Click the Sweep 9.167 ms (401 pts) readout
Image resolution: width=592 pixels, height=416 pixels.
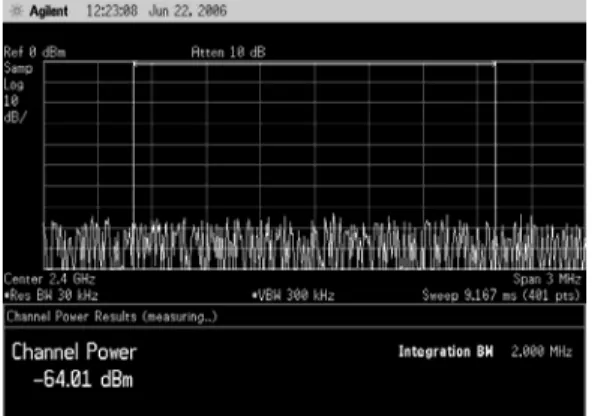click(501, 295)
